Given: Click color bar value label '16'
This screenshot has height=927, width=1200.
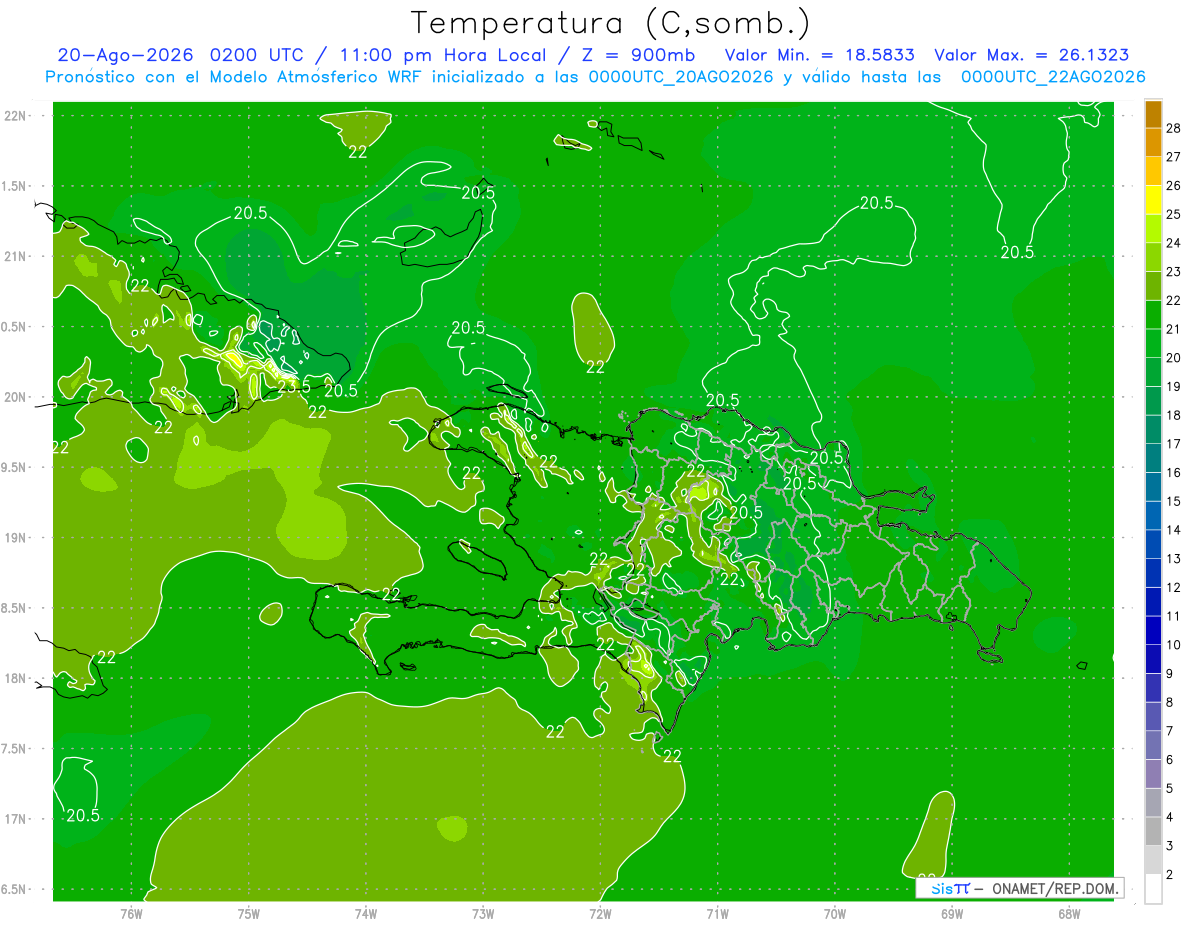Looking at the screenshot, I should click(1175, 473).
